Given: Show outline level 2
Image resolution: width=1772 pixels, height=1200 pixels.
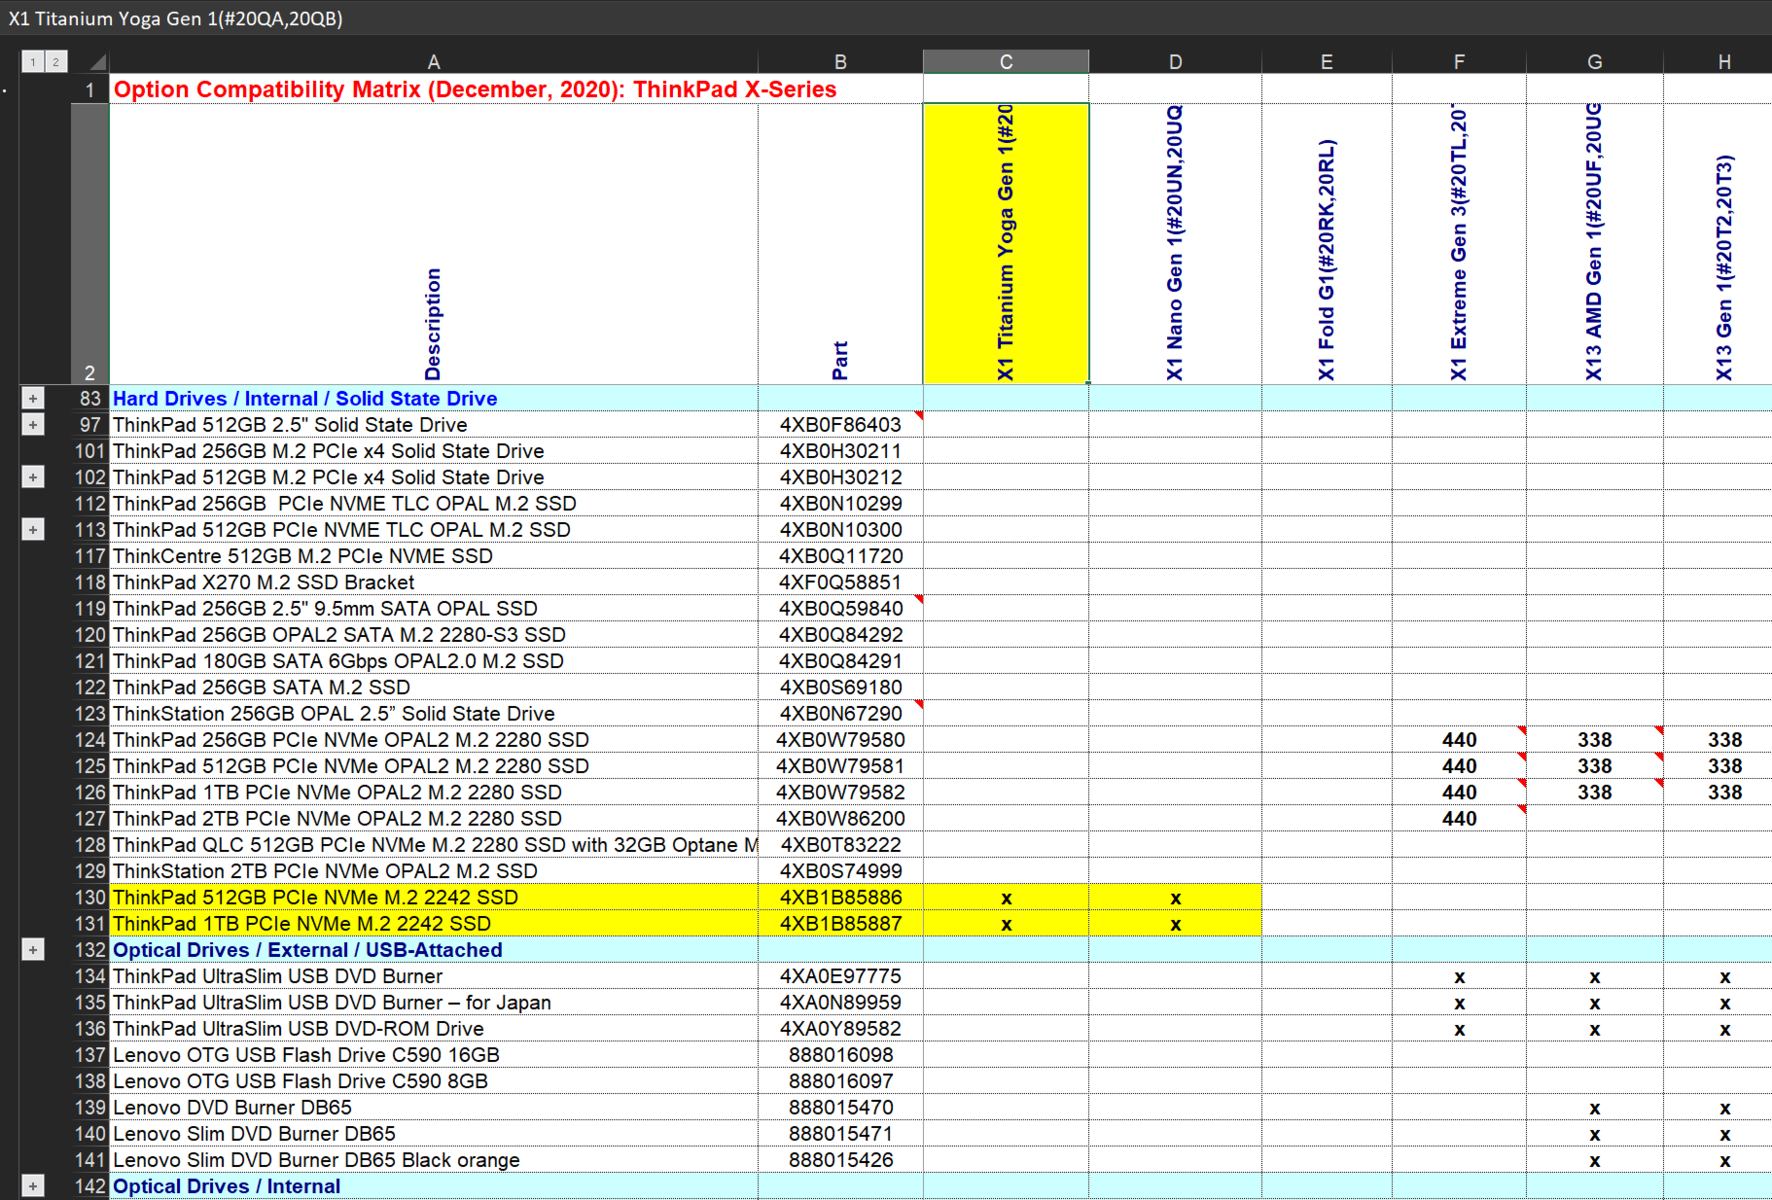Looking at the screenshot, I should (x=56, y=62).
